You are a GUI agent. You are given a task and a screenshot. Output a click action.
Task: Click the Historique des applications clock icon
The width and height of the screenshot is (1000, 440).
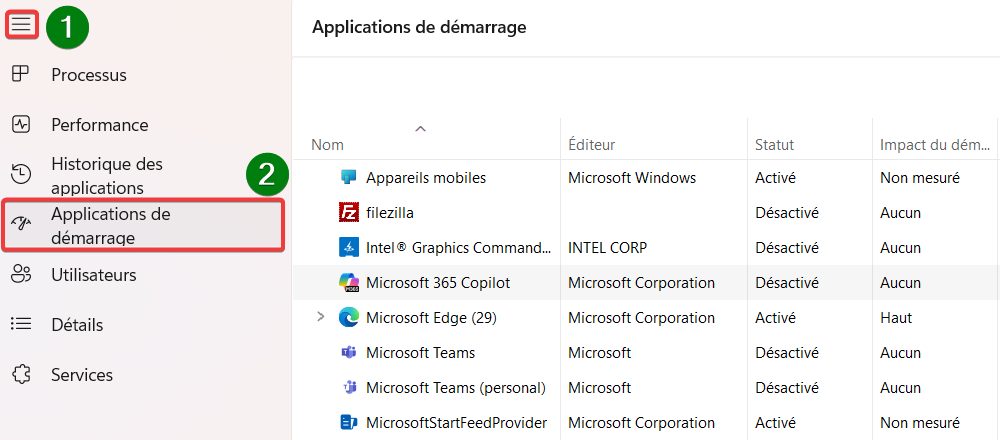pyautogui.click(x=21, y=174)
